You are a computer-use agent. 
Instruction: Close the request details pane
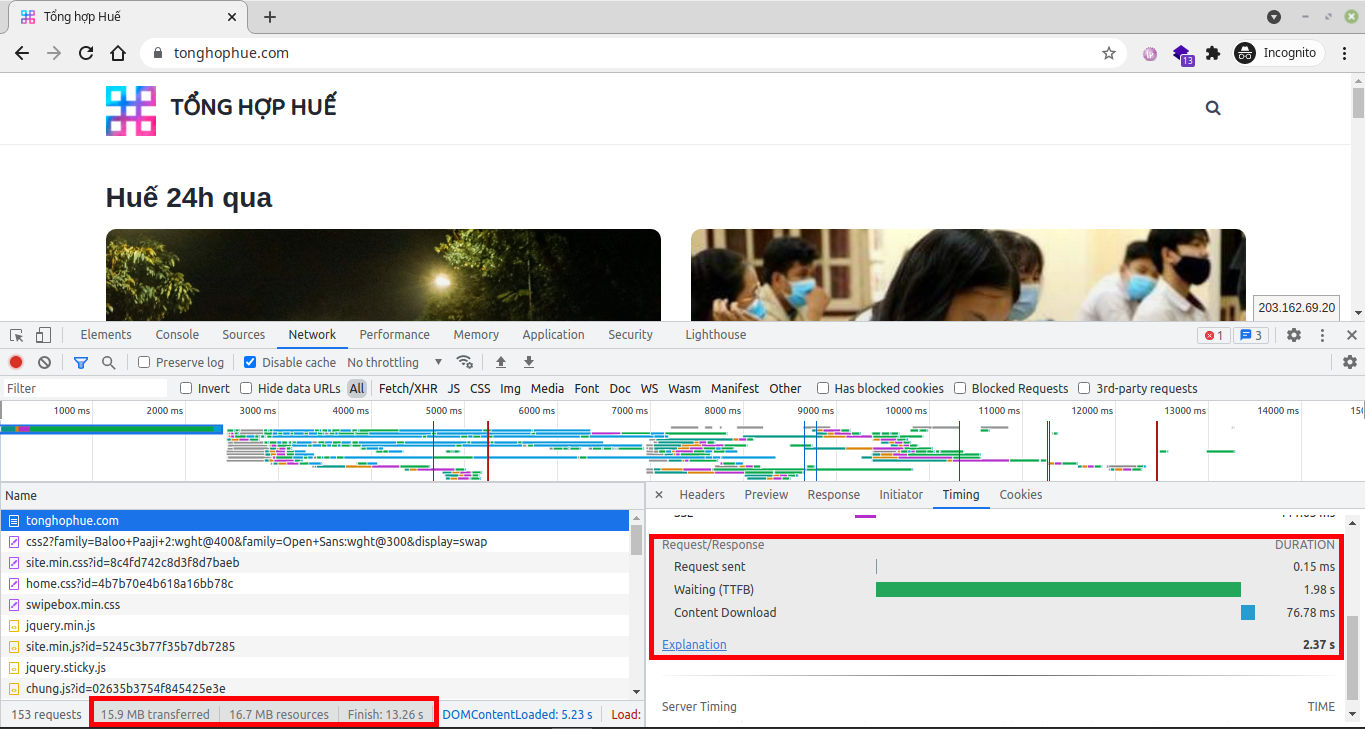(x=659, y=495)
